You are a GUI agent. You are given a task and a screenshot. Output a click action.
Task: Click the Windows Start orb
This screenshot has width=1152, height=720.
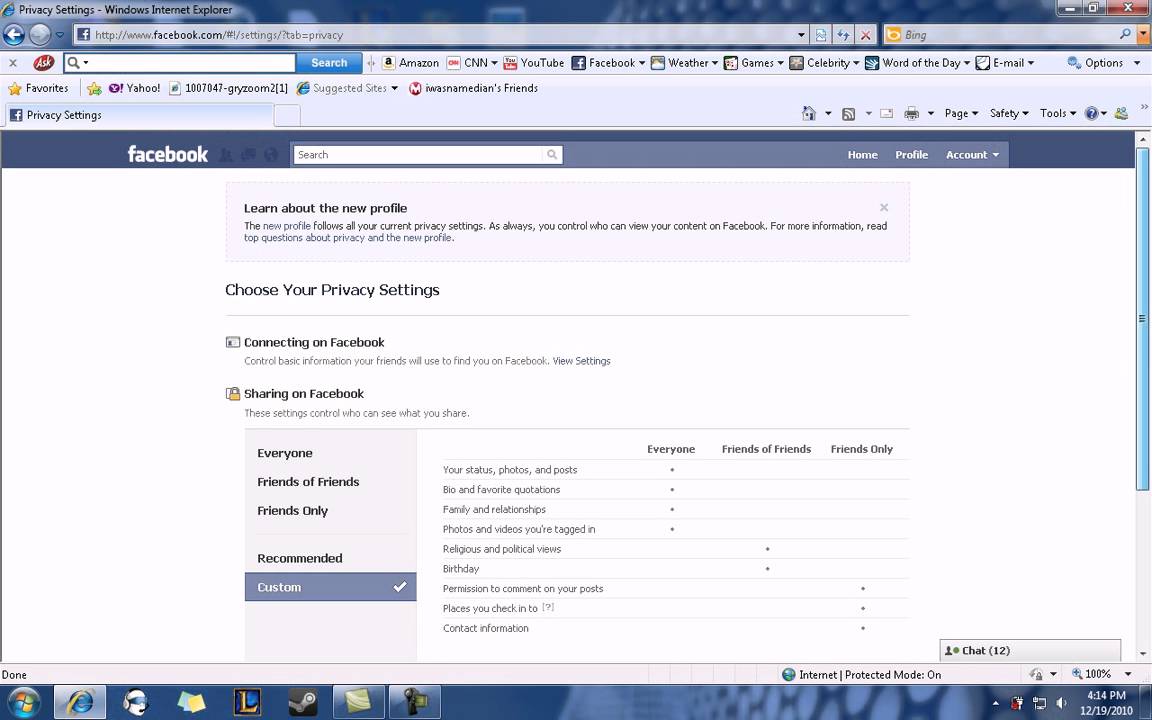point(24,702)
